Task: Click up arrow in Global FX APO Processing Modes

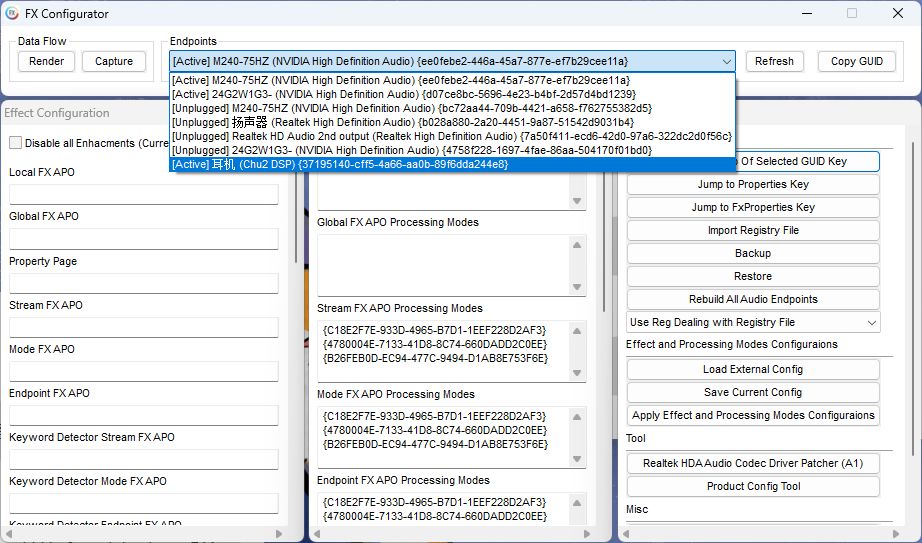Action: click(577, 245)
